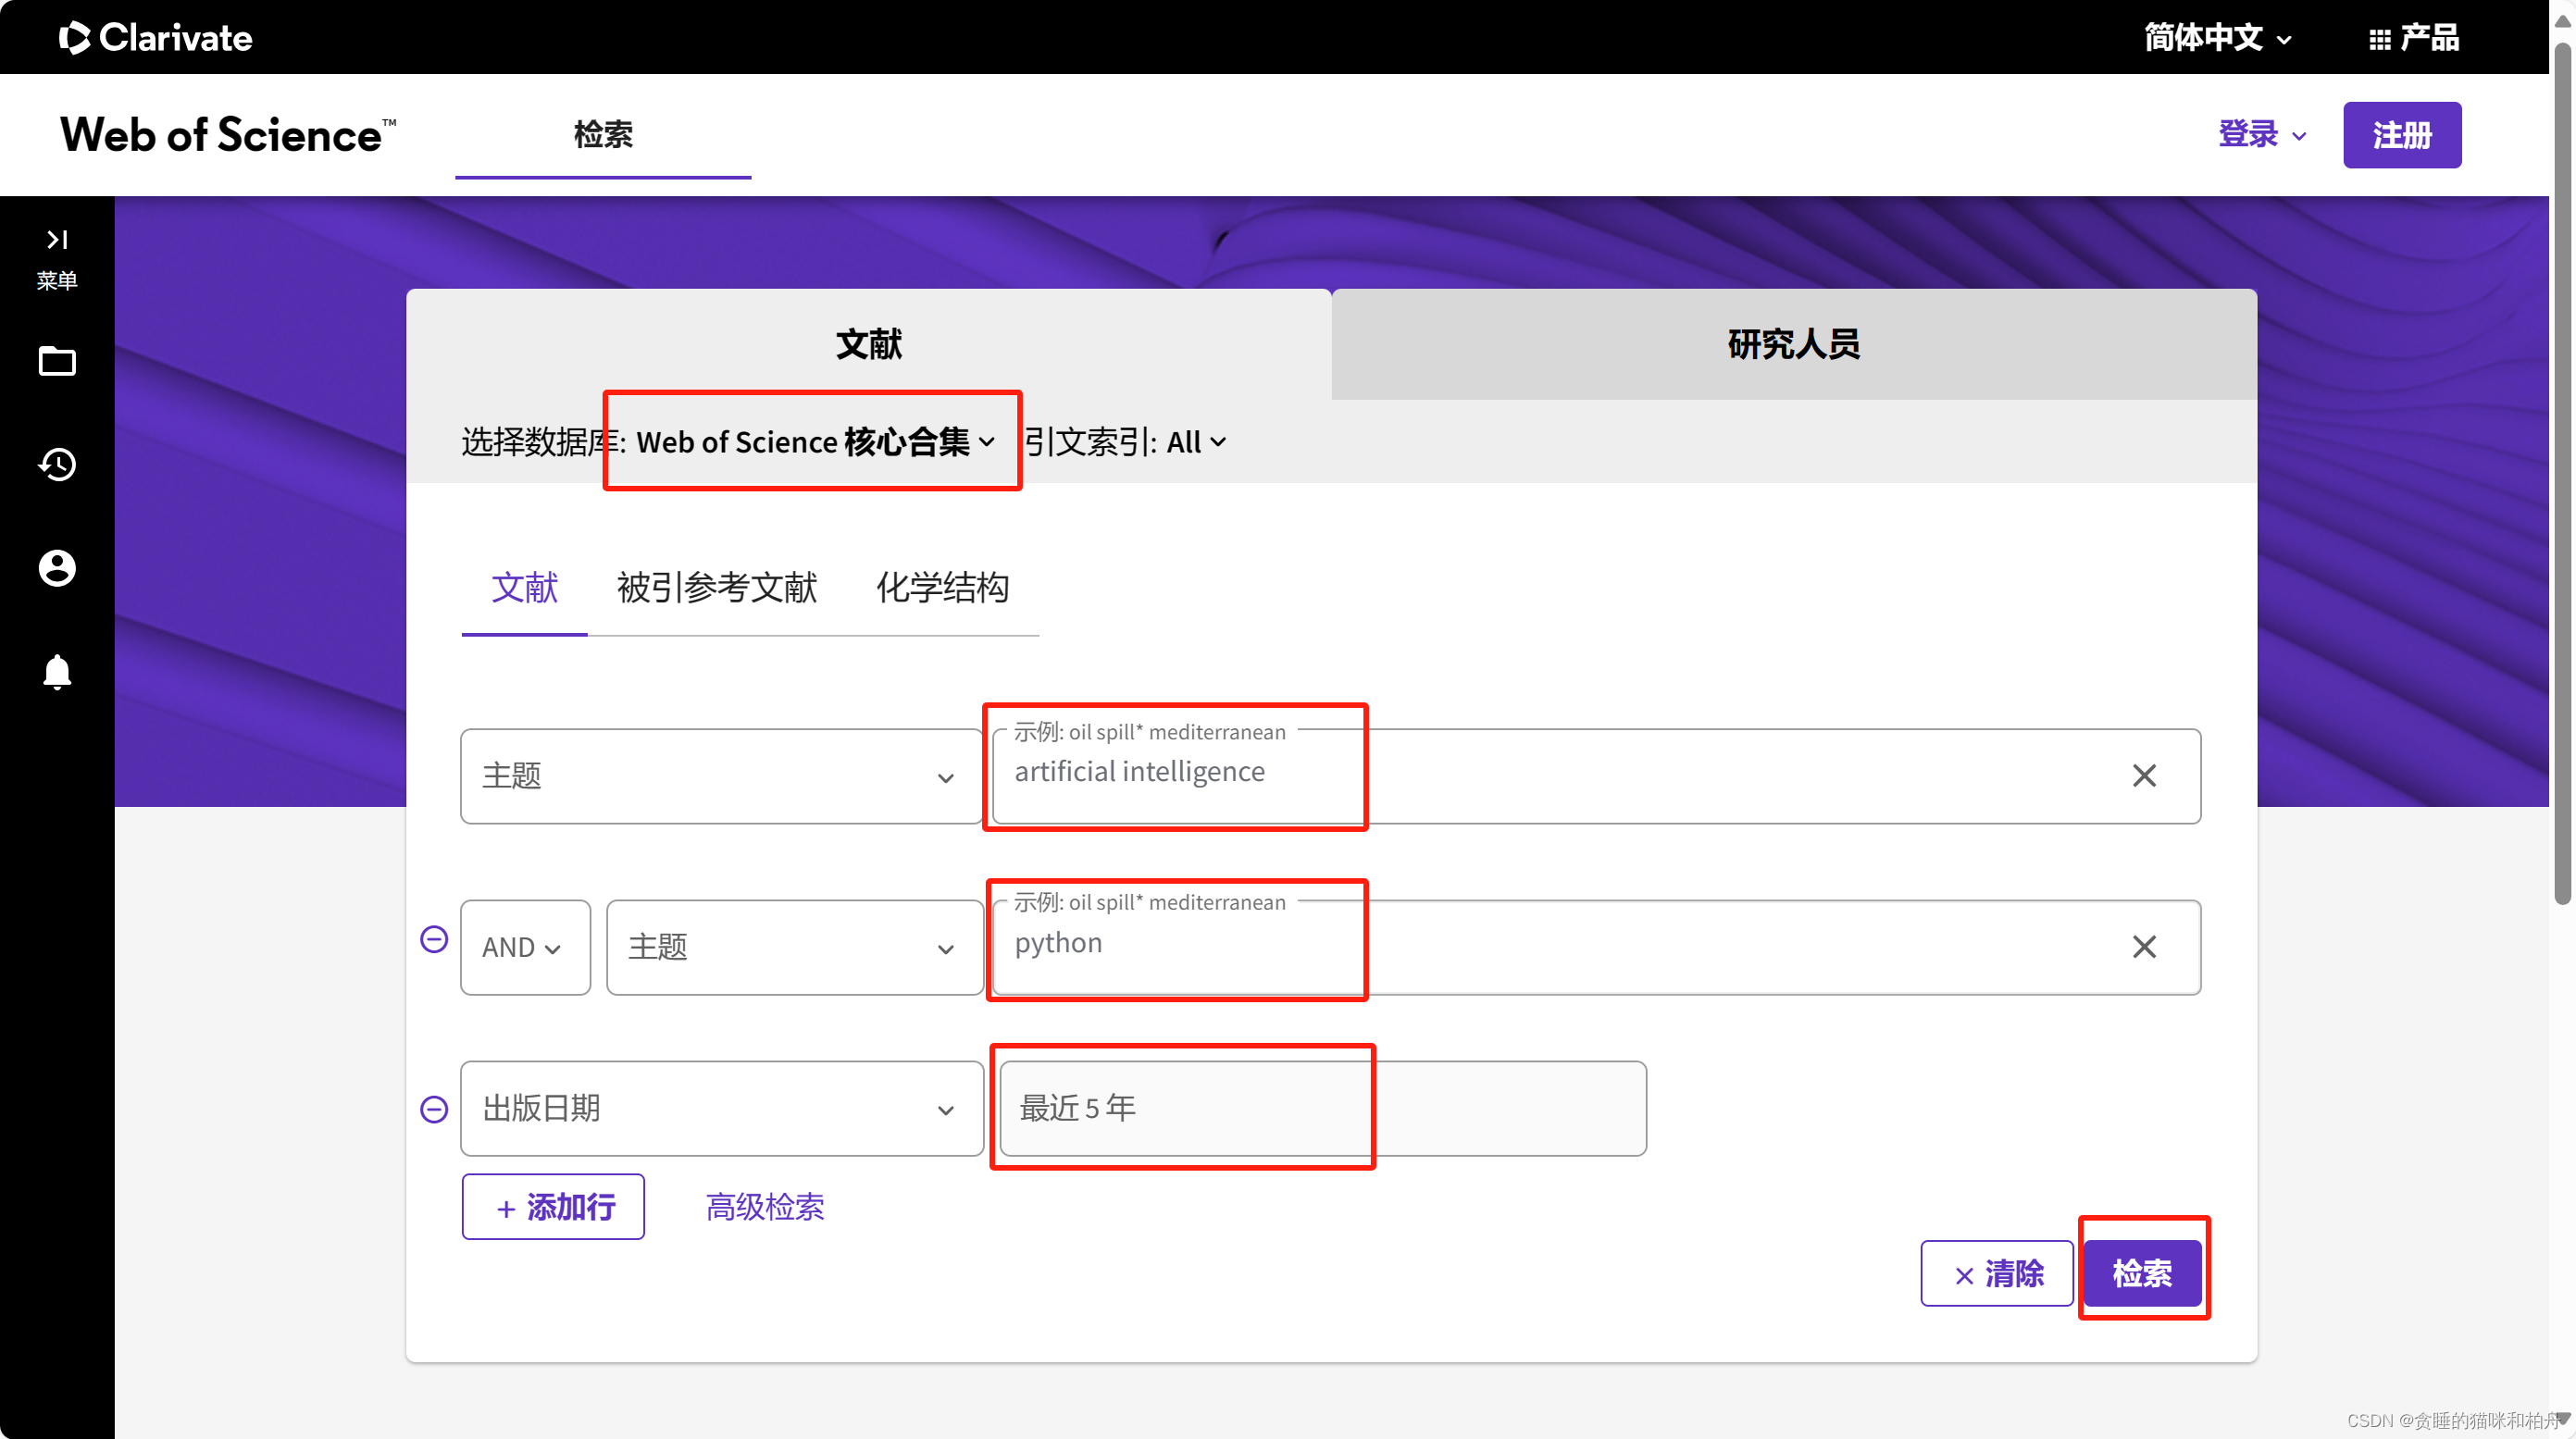The width and height of the screenshot is (2576, 1439).
Task: Expand Web of Science 核心合集 database dropdown
Action: [x=815, y=442]
